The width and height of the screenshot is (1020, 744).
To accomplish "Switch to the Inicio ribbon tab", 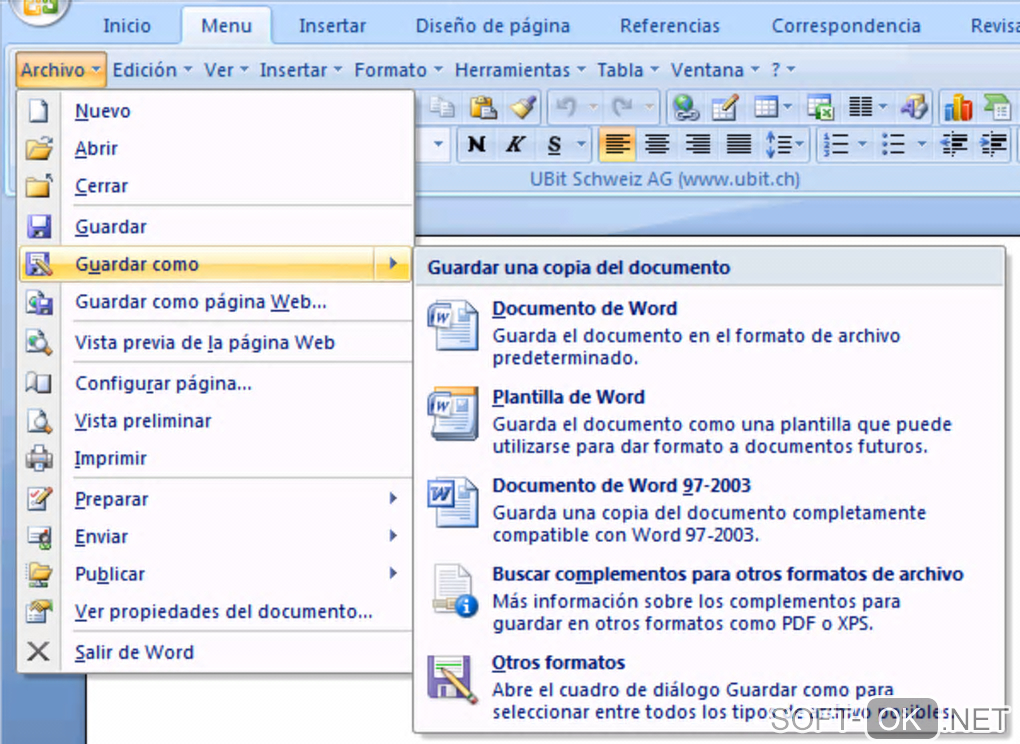I will click(127, 25).
